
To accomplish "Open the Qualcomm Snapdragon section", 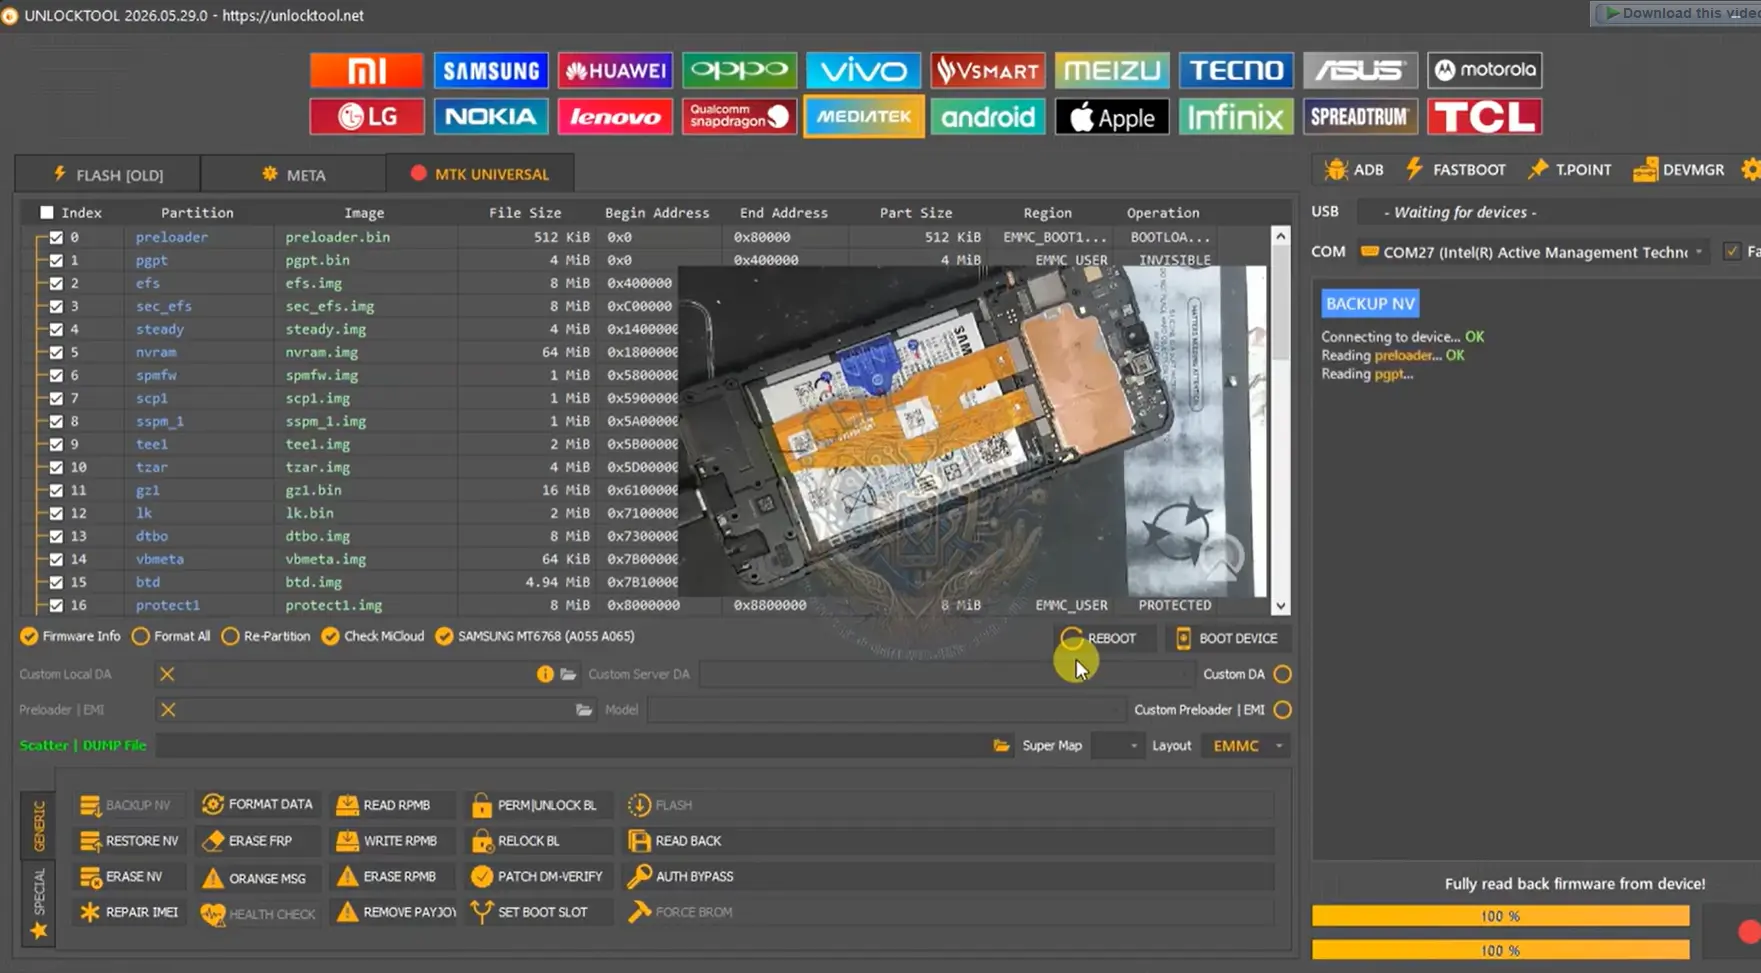I will (739, 117).
